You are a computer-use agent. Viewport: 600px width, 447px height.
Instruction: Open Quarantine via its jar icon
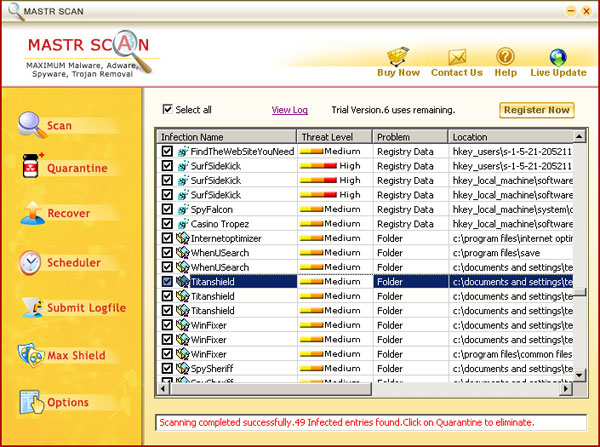pyautogui.click(x=31, y=165)
